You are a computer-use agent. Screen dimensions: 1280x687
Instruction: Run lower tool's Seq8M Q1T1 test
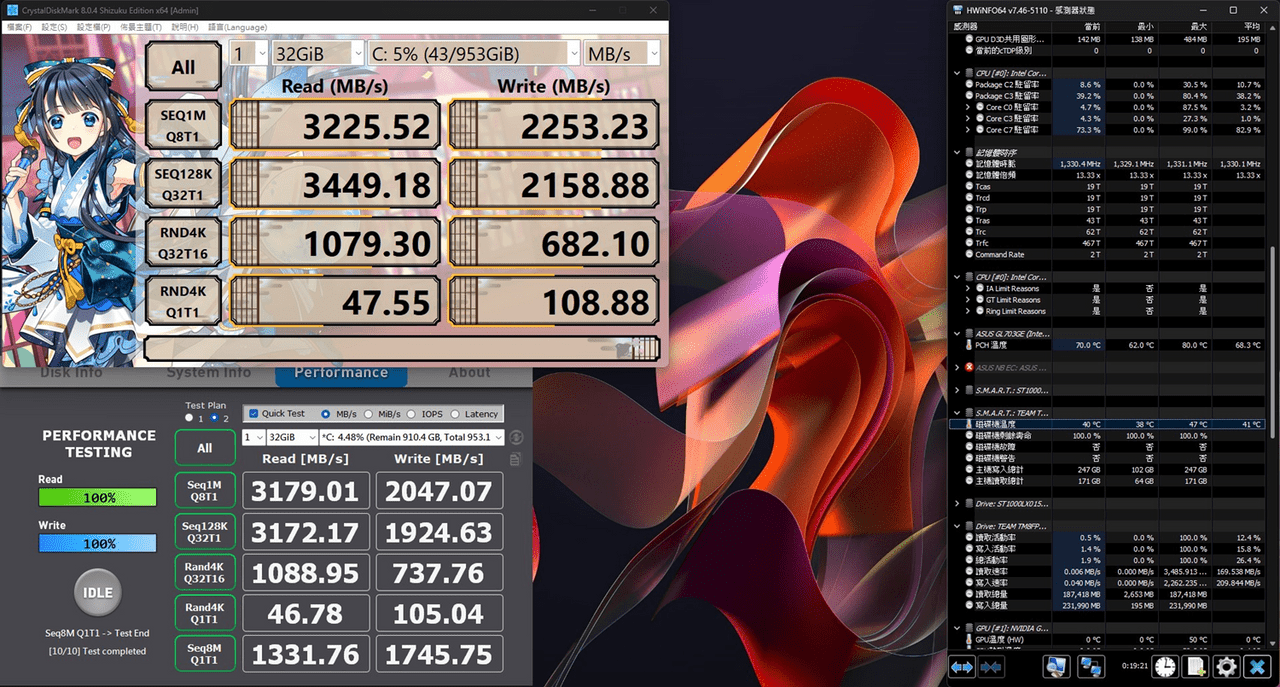205,654
